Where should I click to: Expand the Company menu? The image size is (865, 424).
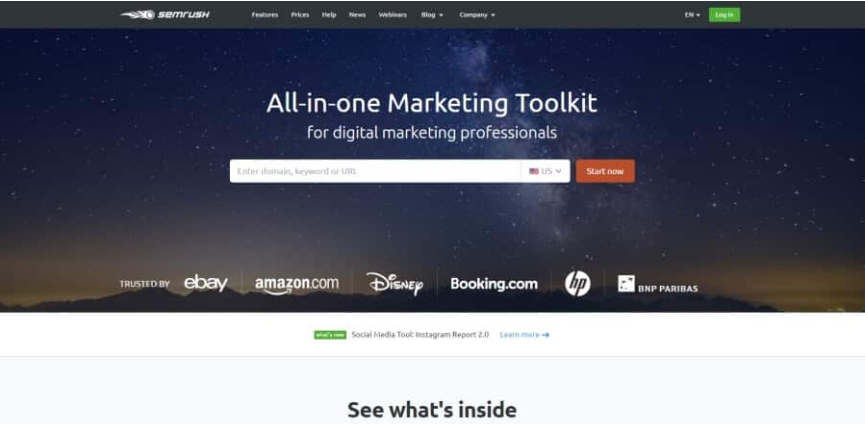tap(477, 15)
